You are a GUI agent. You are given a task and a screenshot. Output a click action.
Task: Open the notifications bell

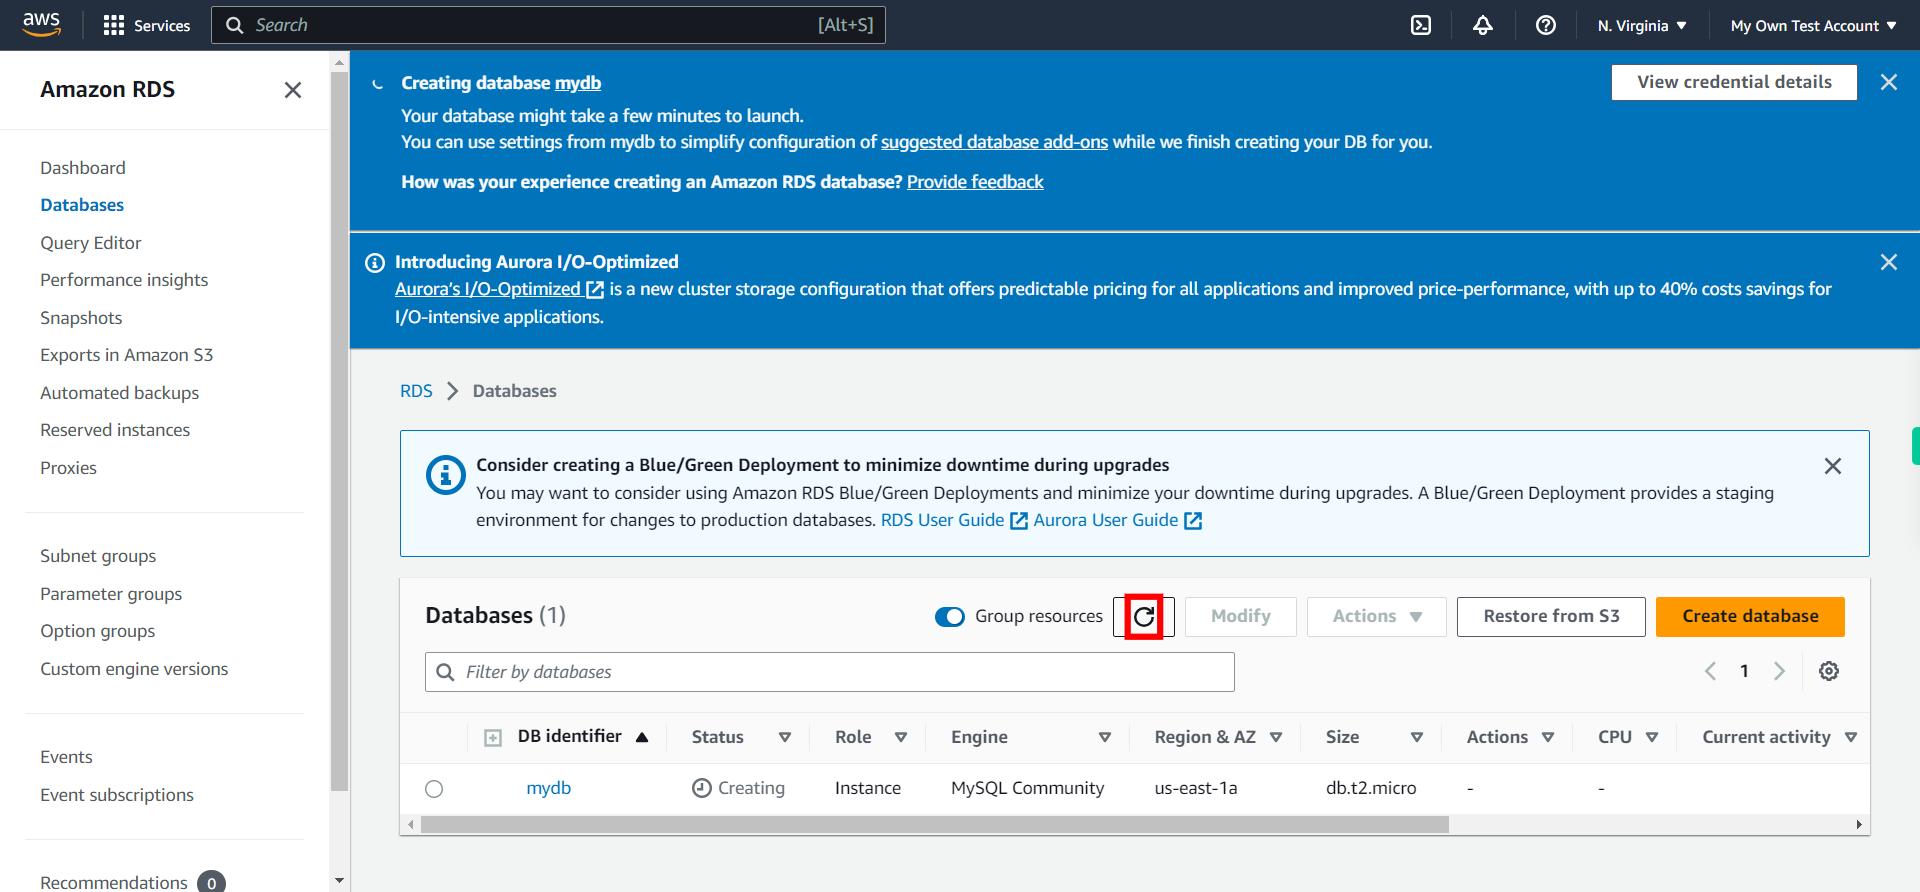1483,25
